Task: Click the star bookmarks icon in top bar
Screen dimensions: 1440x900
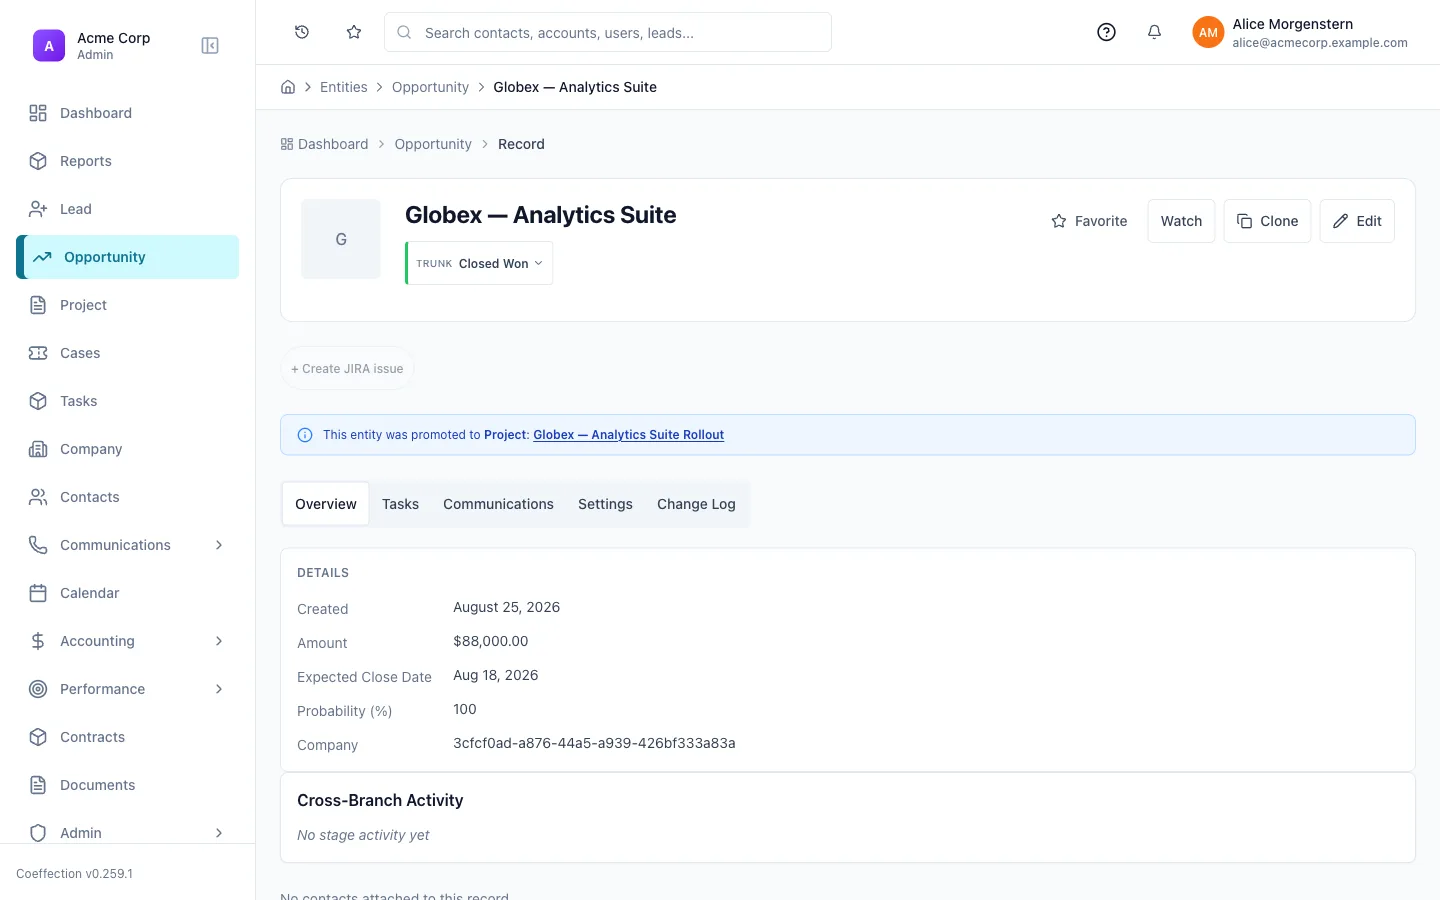Action: tap(354, 32)
